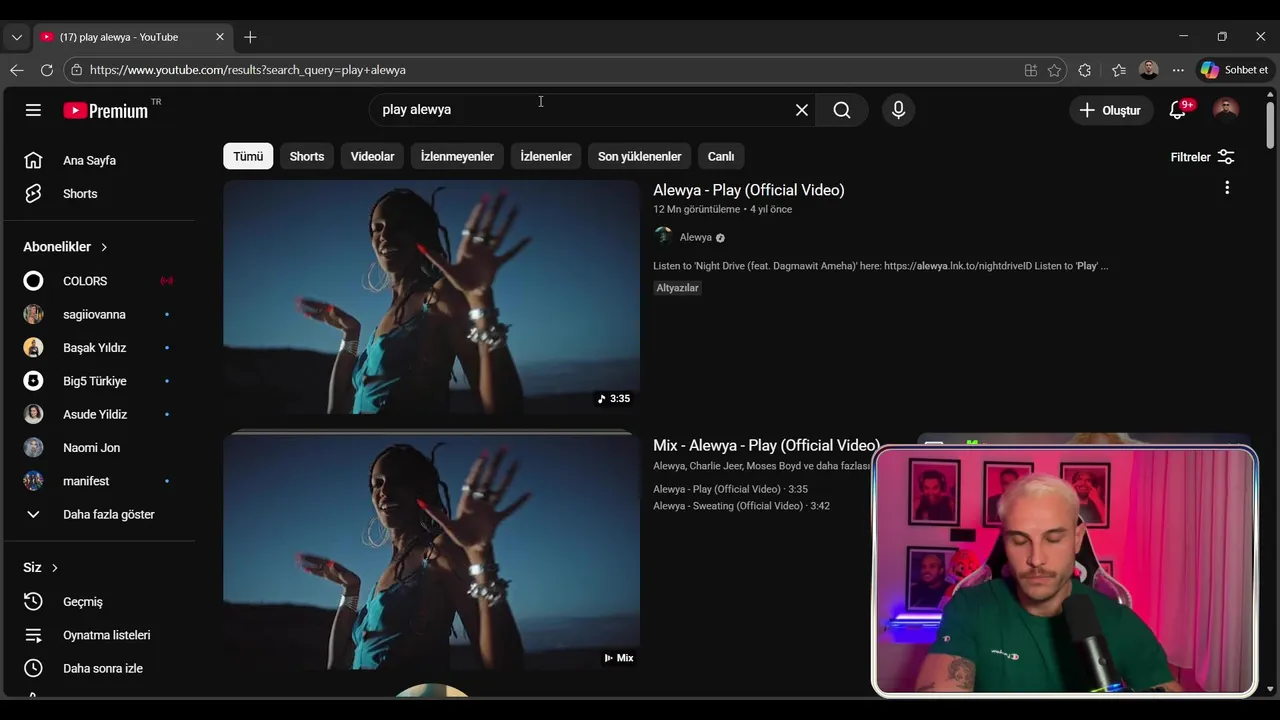
Task: Open sagiiovanna channel subscription
Action: tap(98, 314)
